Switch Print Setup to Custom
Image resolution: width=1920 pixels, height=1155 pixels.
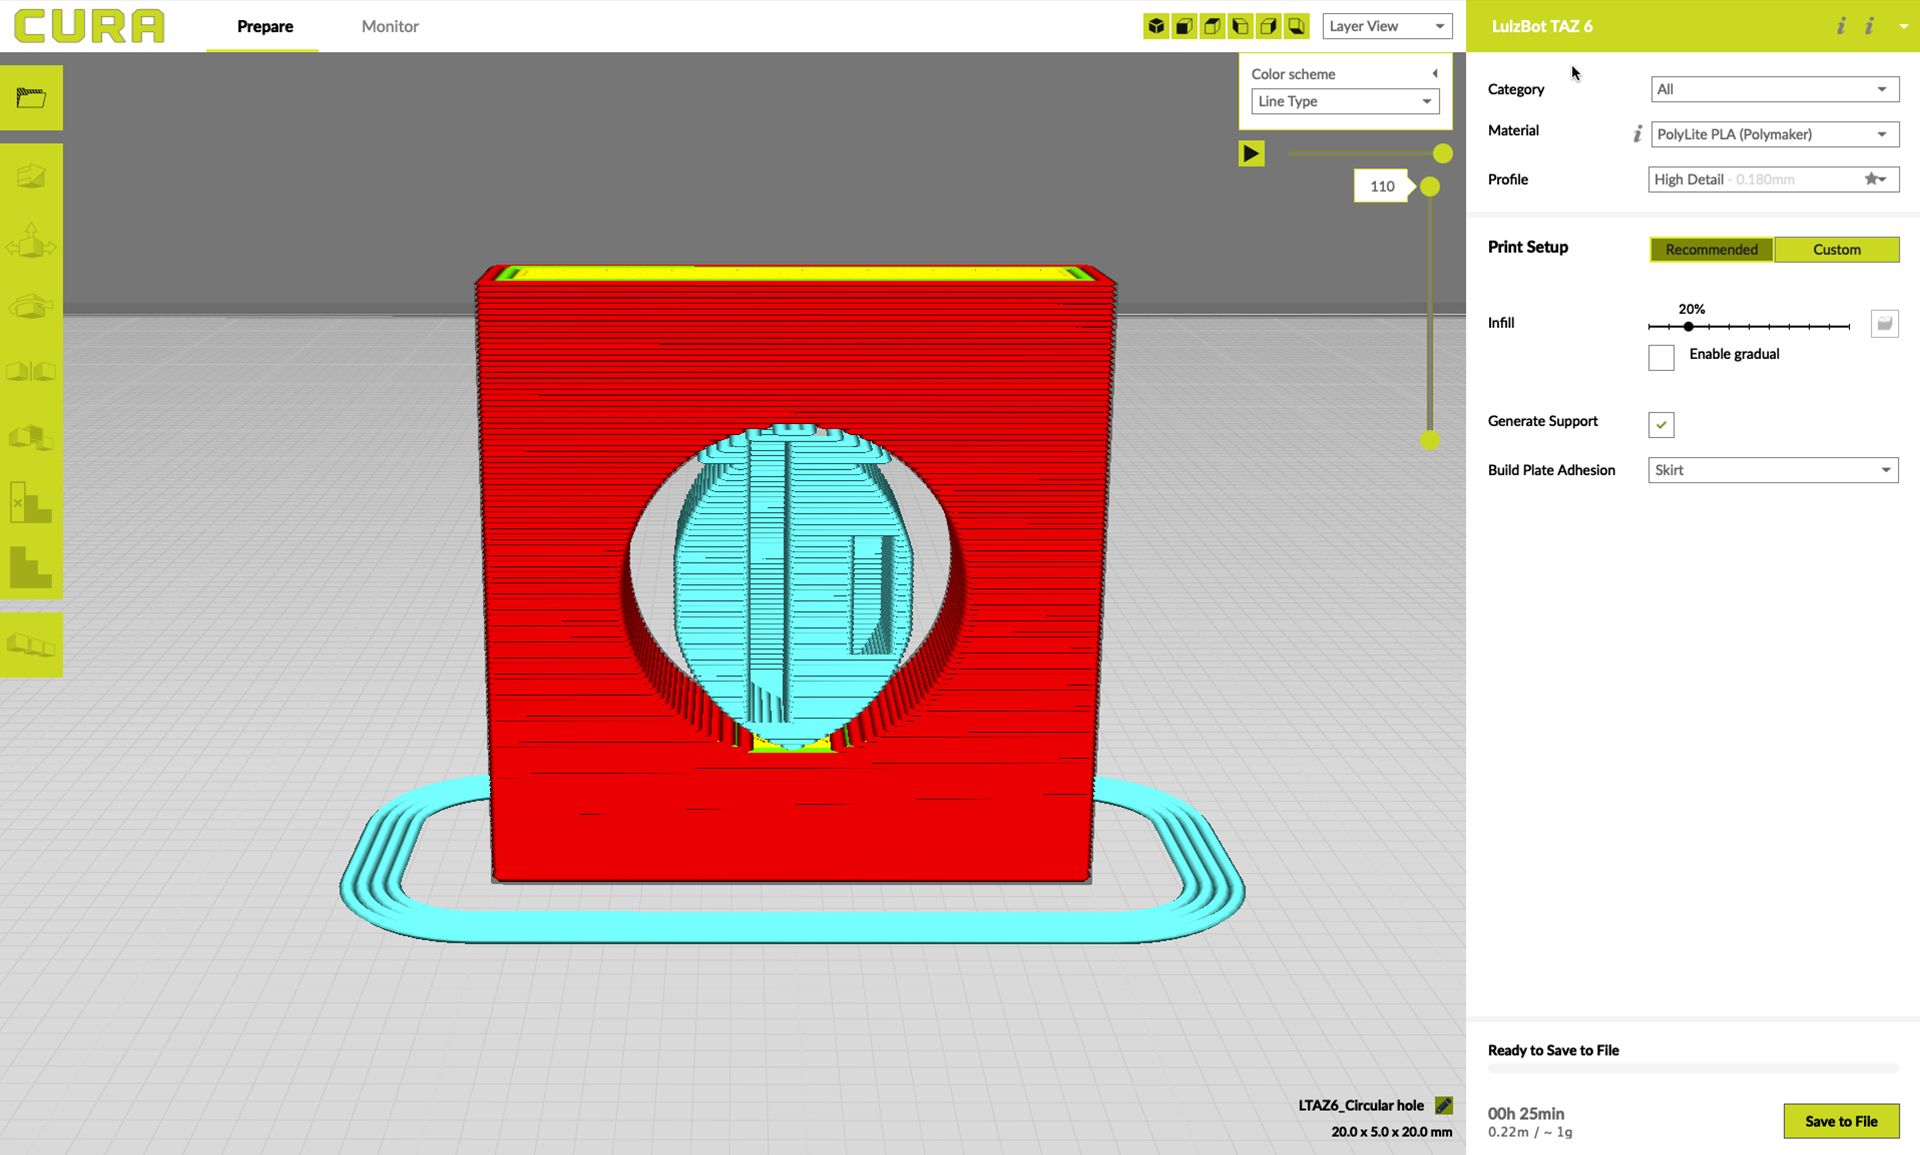[1837, 249]
